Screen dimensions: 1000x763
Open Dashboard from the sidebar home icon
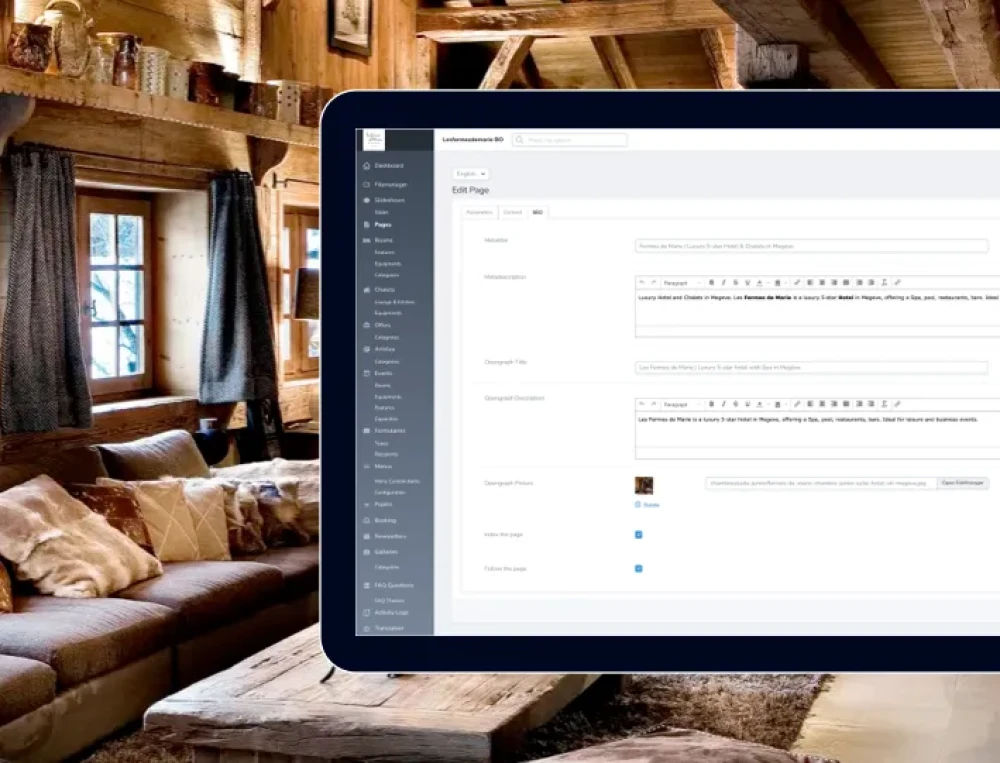point(367,165)
